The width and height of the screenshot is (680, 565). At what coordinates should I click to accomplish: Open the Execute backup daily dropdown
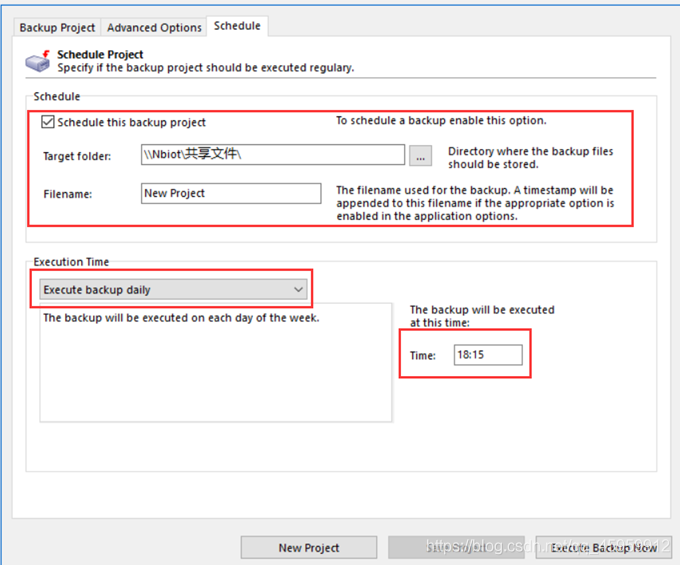(173, 289)
